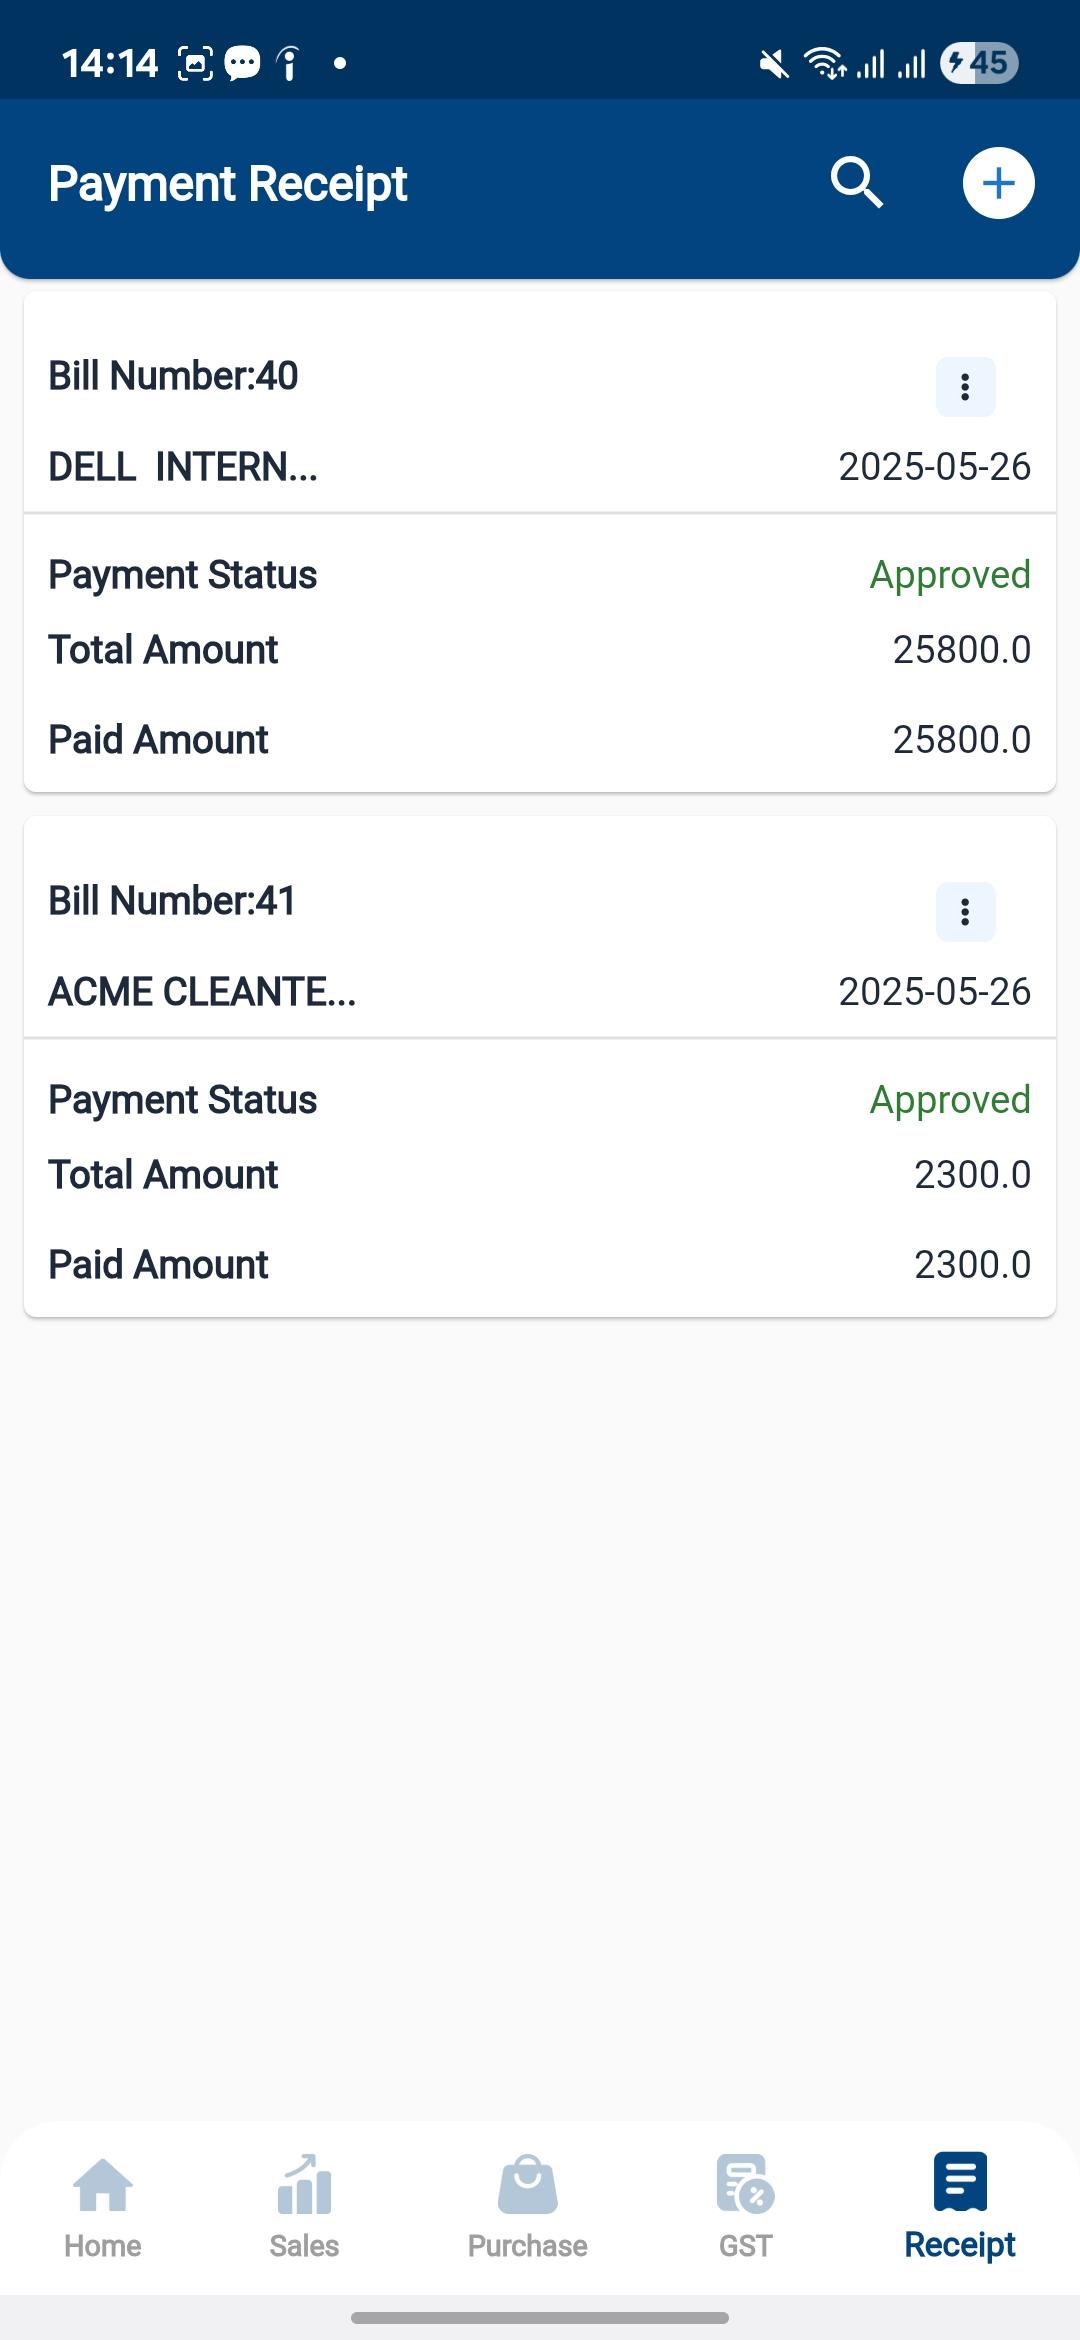Open options menu for Bill Number 41
Viewport: 1080px width, 2340px height.
965,912
